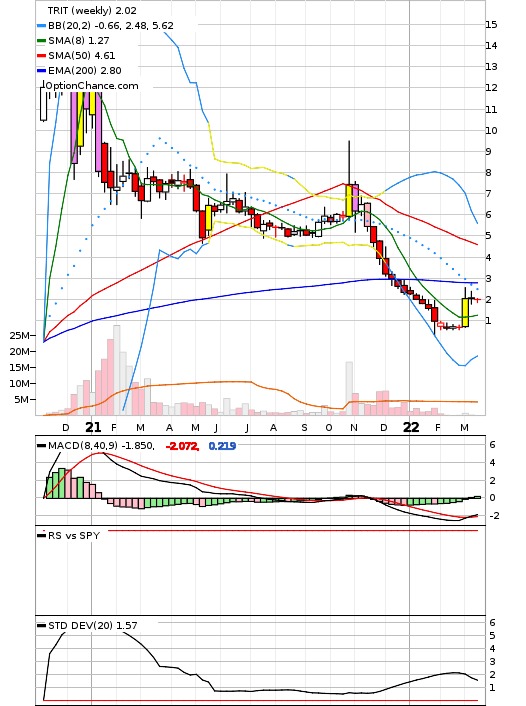Click the RS vs SPY panel label
526x706 pixels.
[x=74, y=536]
